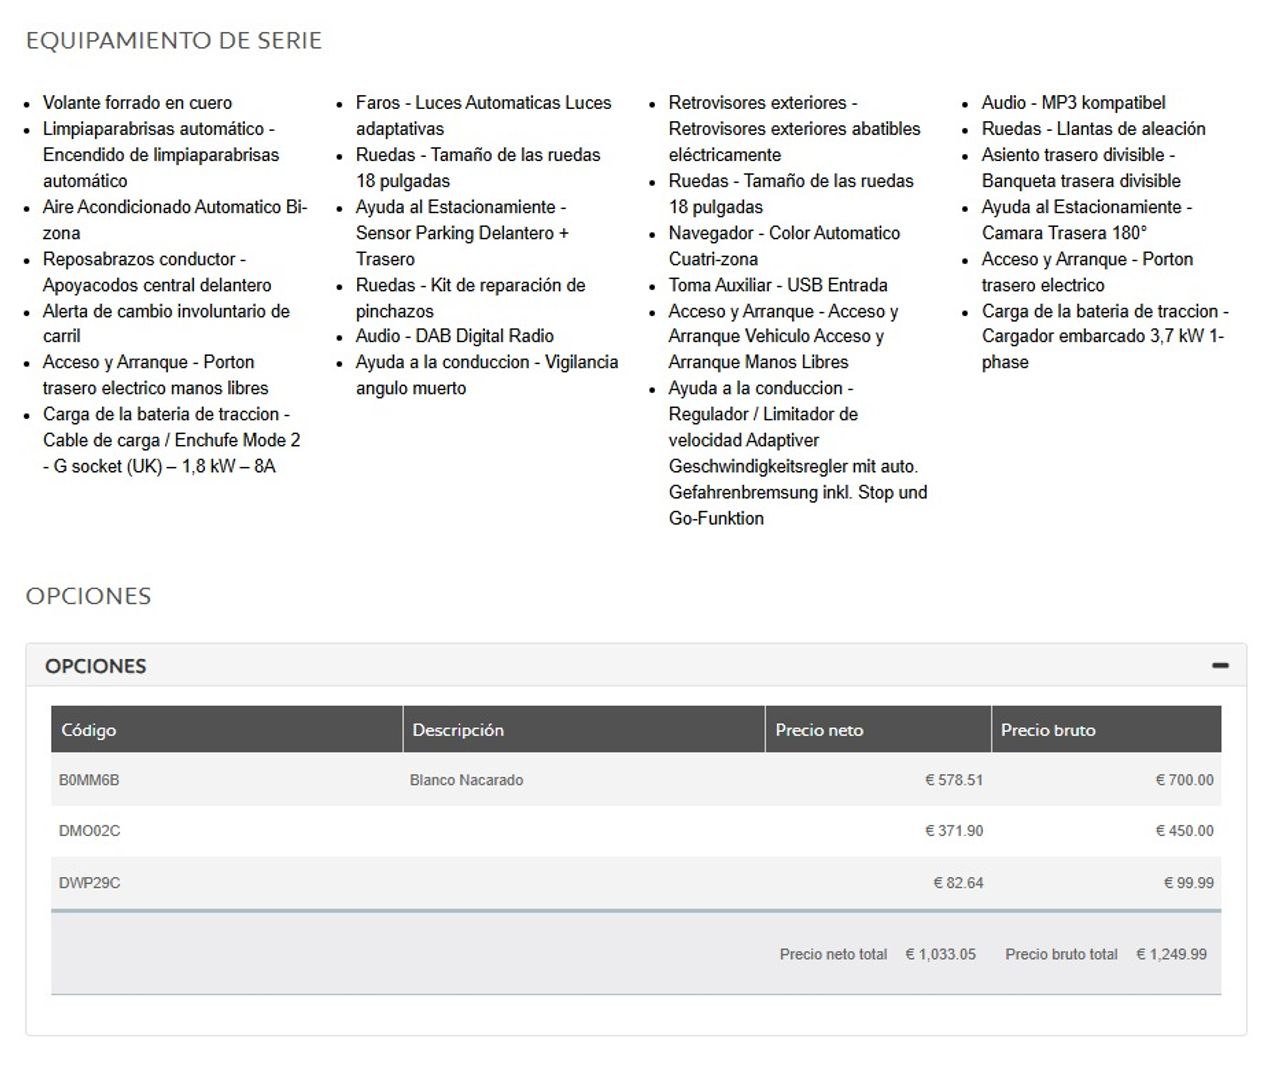Select the Precio neto column header
This screenshot has height=1066, width=1280.
878,730
